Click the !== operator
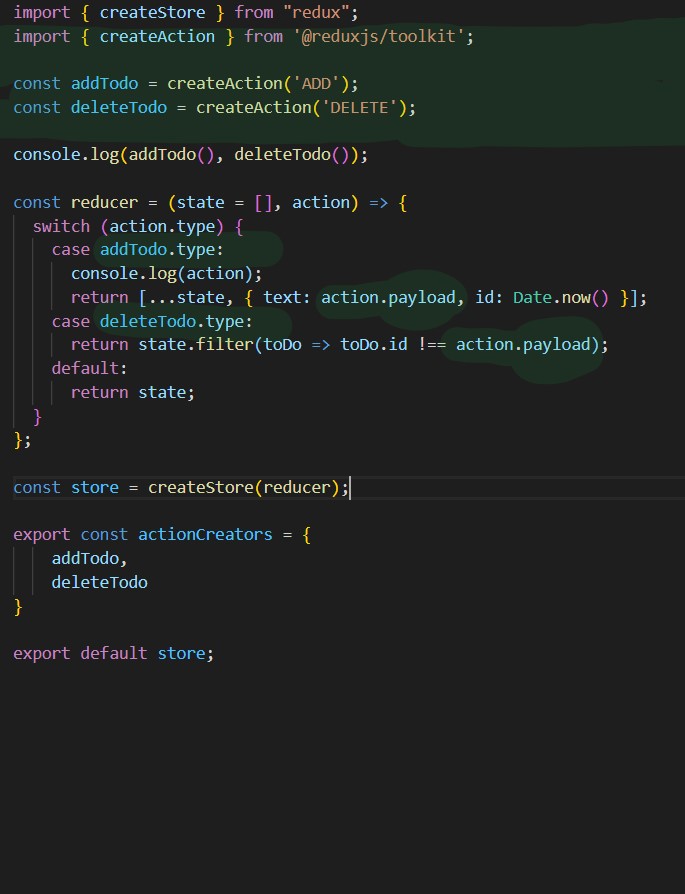685x894 pixels. (432, 345)
